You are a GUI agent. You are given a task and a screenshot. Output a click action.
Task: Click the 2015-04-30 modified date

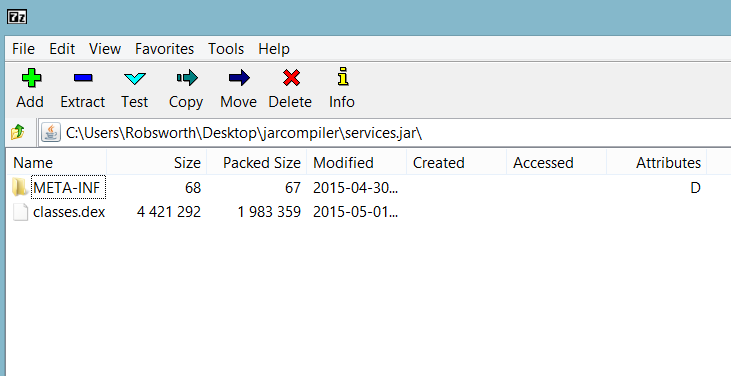[x=355, y=188]
